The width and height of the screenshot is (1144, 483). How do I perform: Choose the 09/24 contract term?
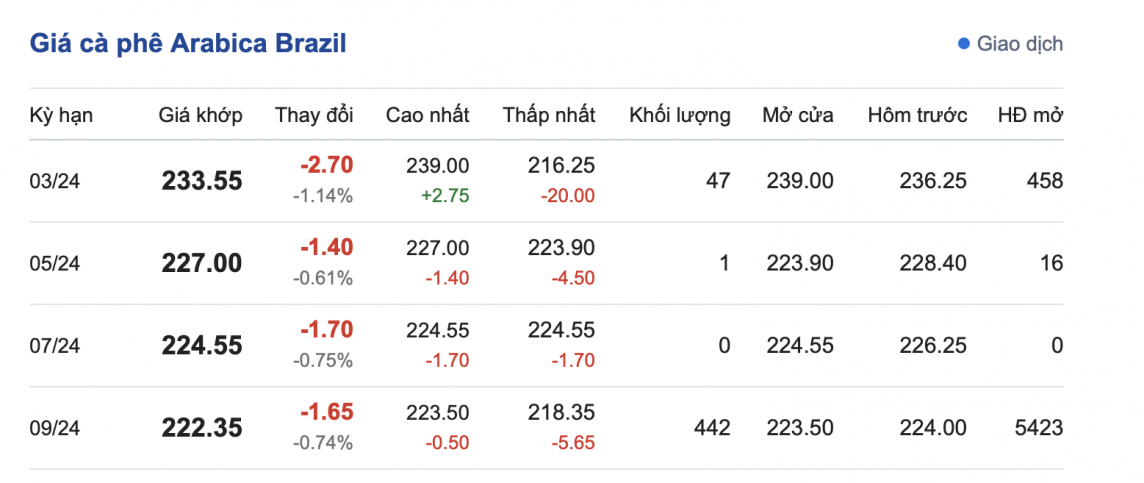(x=54, y=428)
